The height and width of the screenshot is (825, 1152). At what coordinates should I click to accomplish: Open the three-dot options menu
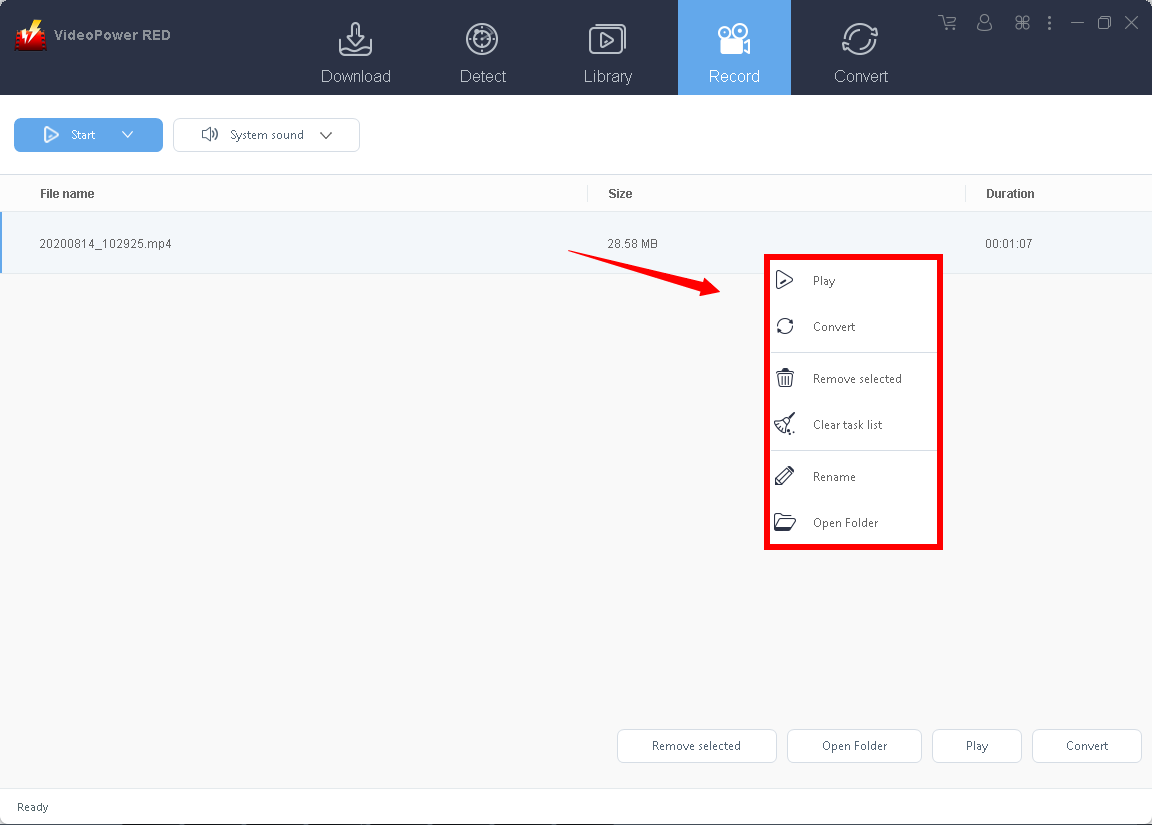[1049, 22]
